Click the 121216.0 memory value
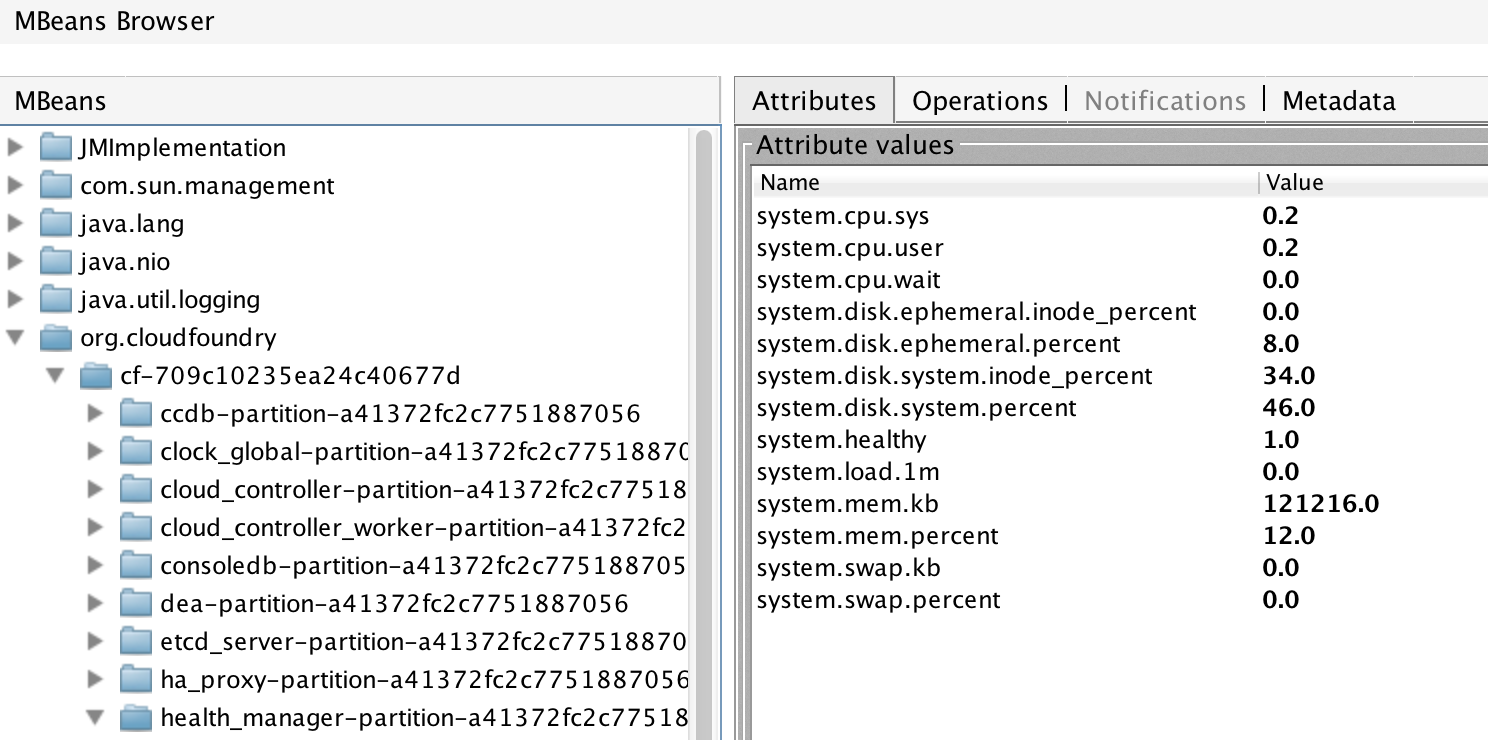The image size is (1488, 740). click(1321, 504)
